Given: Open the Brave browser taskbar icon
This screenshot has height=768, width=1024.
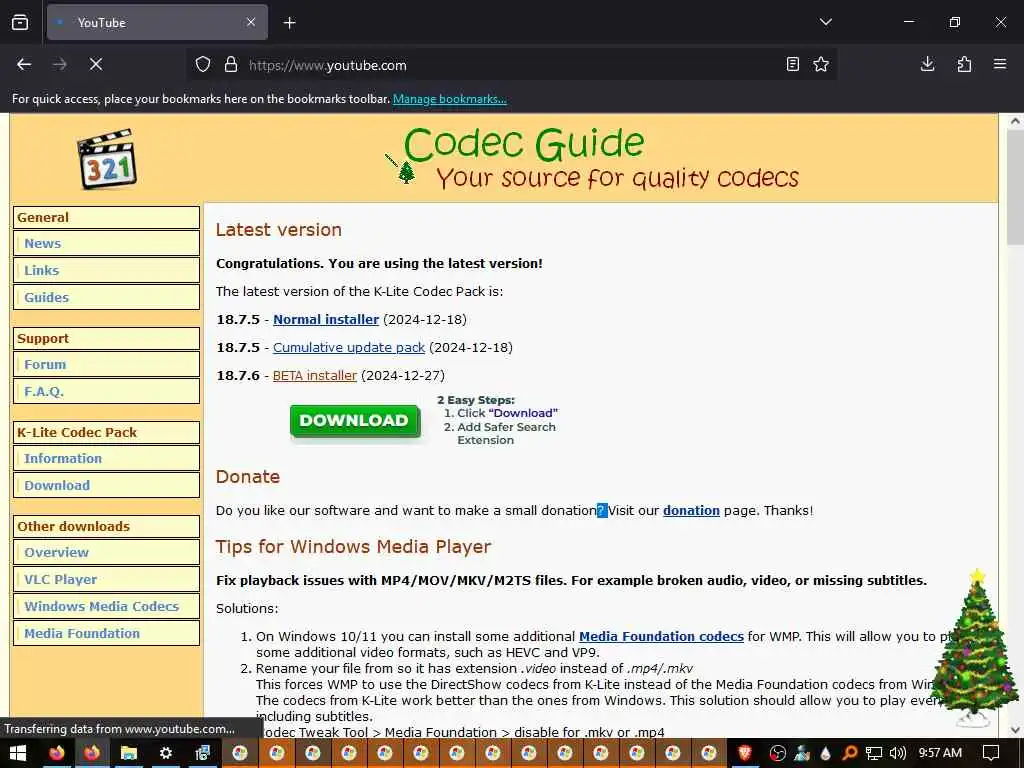Looking at the screenshot, I should pos(744,753).
